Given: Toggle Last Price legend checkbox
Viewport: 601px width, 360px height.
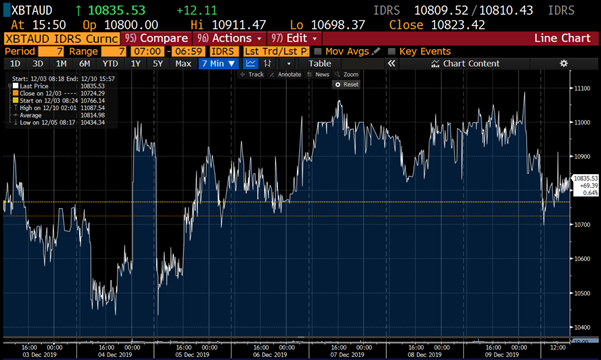Looking at the screenshot, I should point(15,86).
